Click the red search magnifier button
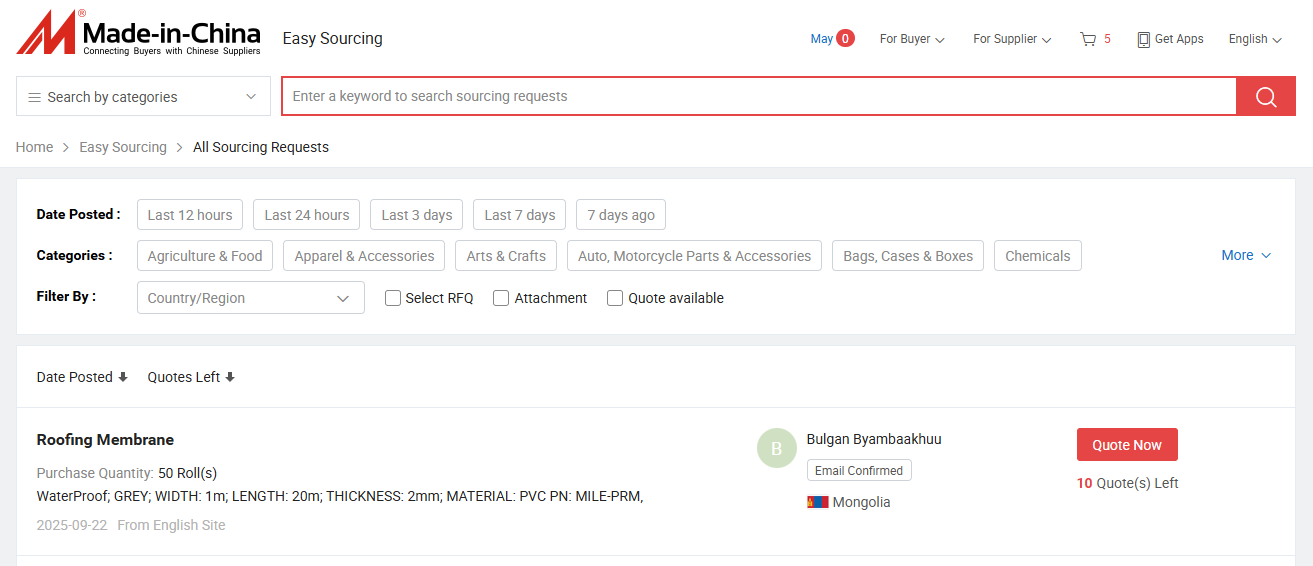 1266,97
